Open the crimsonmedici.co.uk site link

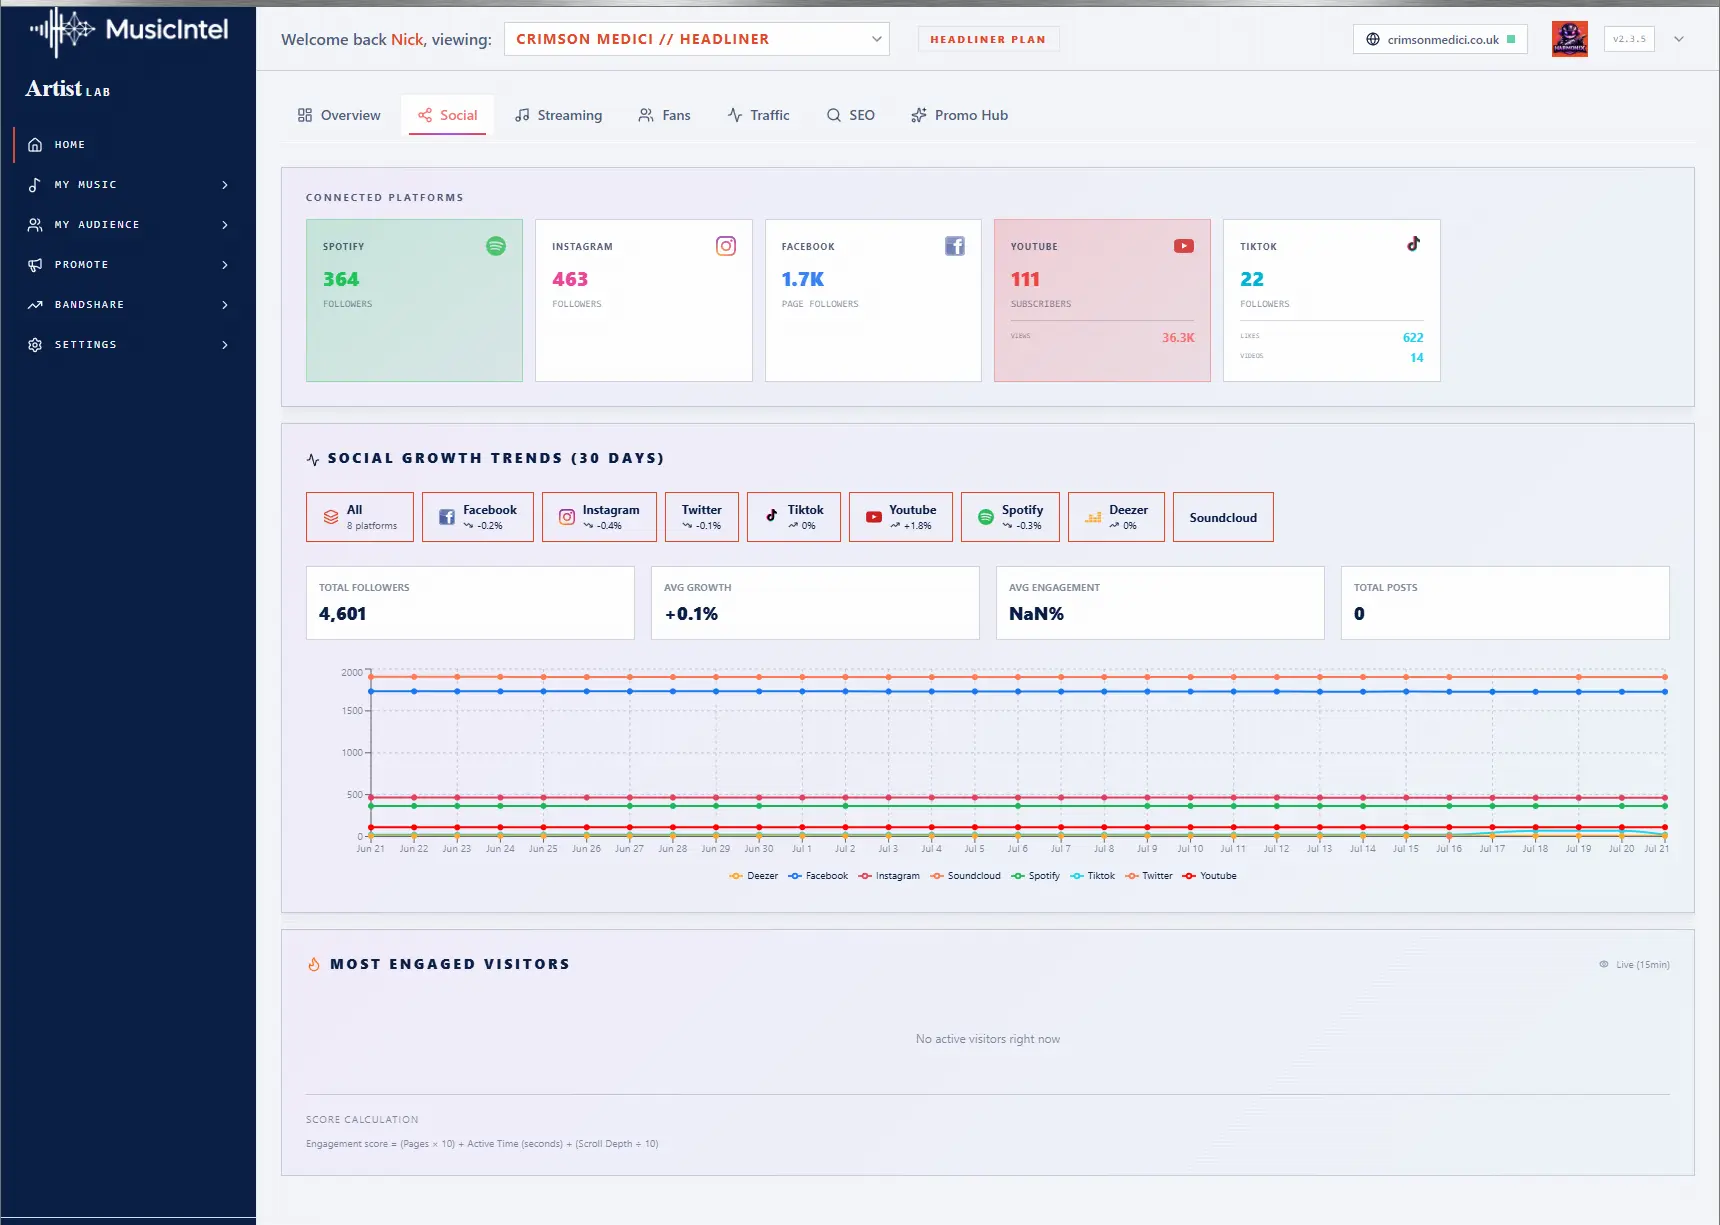[x=1440, y=39]
